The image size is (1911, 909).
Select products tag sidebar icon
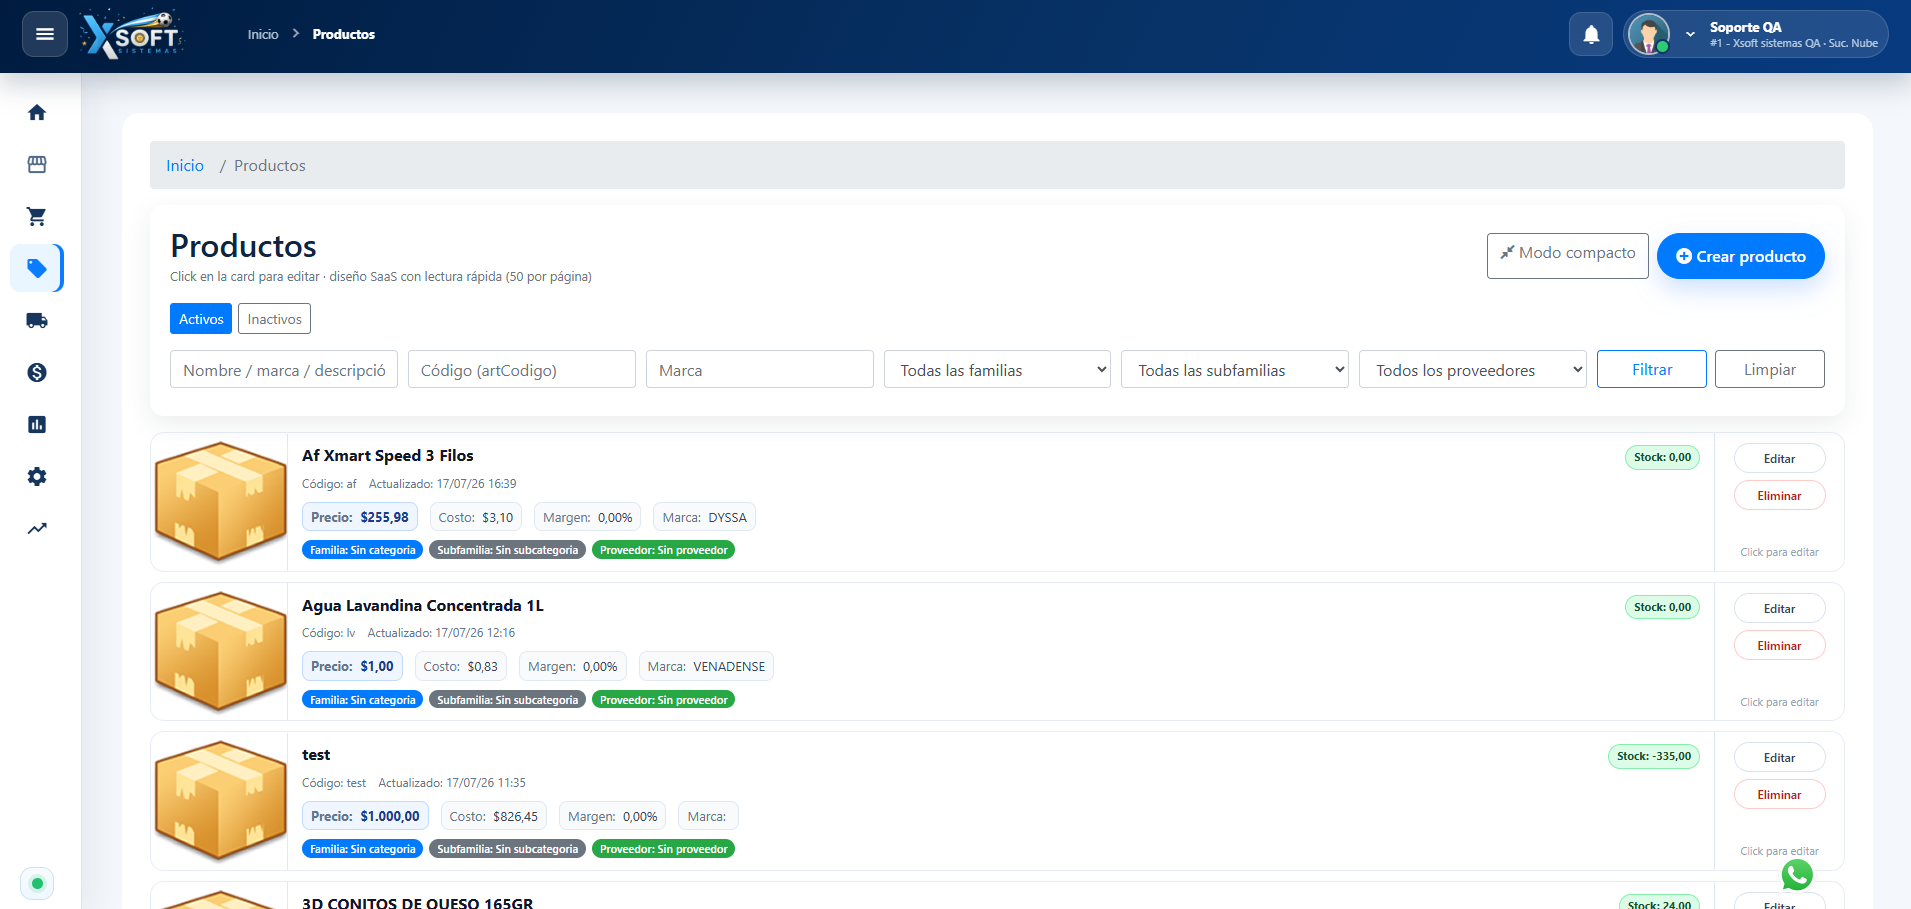pyautogui.click(x=37, y=268)
